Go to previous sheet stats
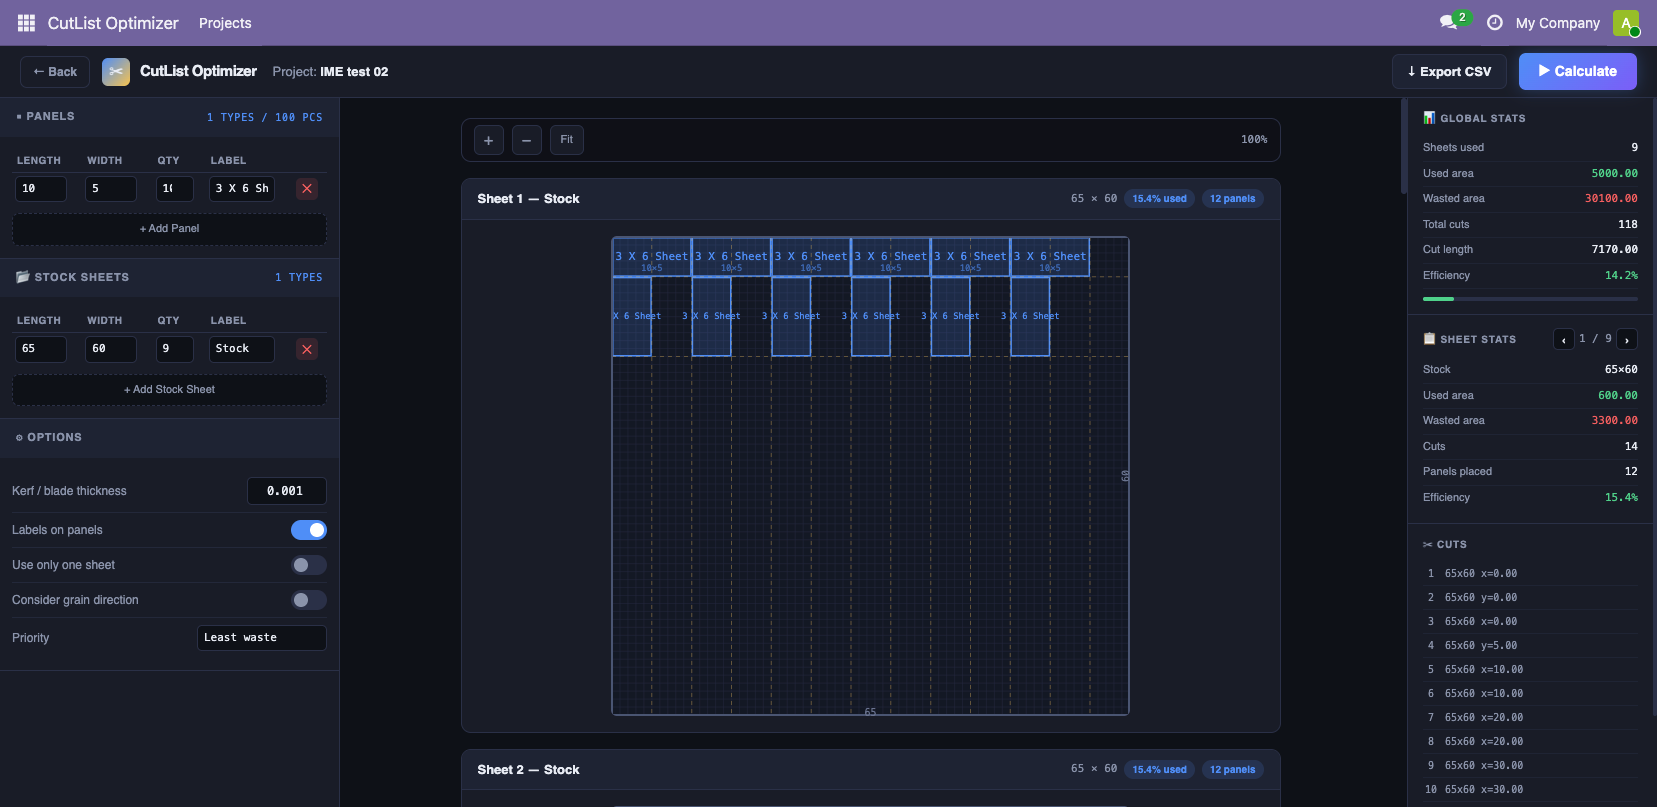 1564,340
